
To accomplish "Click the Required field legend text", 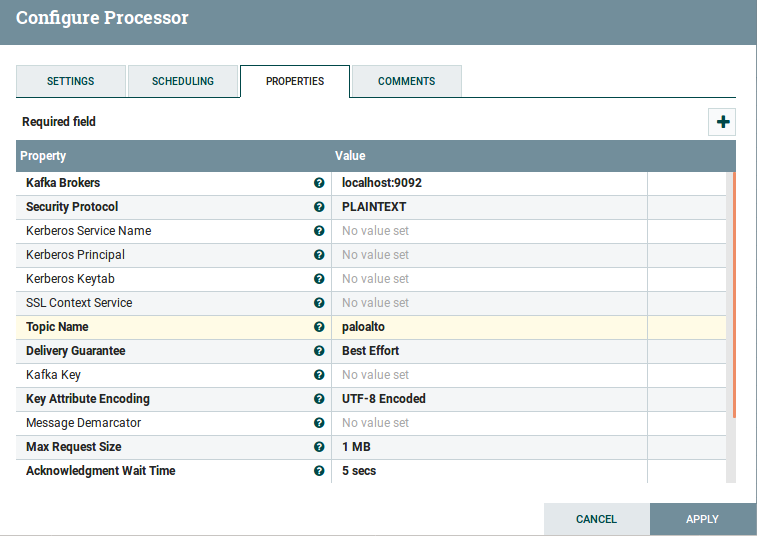I will (59, 122).
